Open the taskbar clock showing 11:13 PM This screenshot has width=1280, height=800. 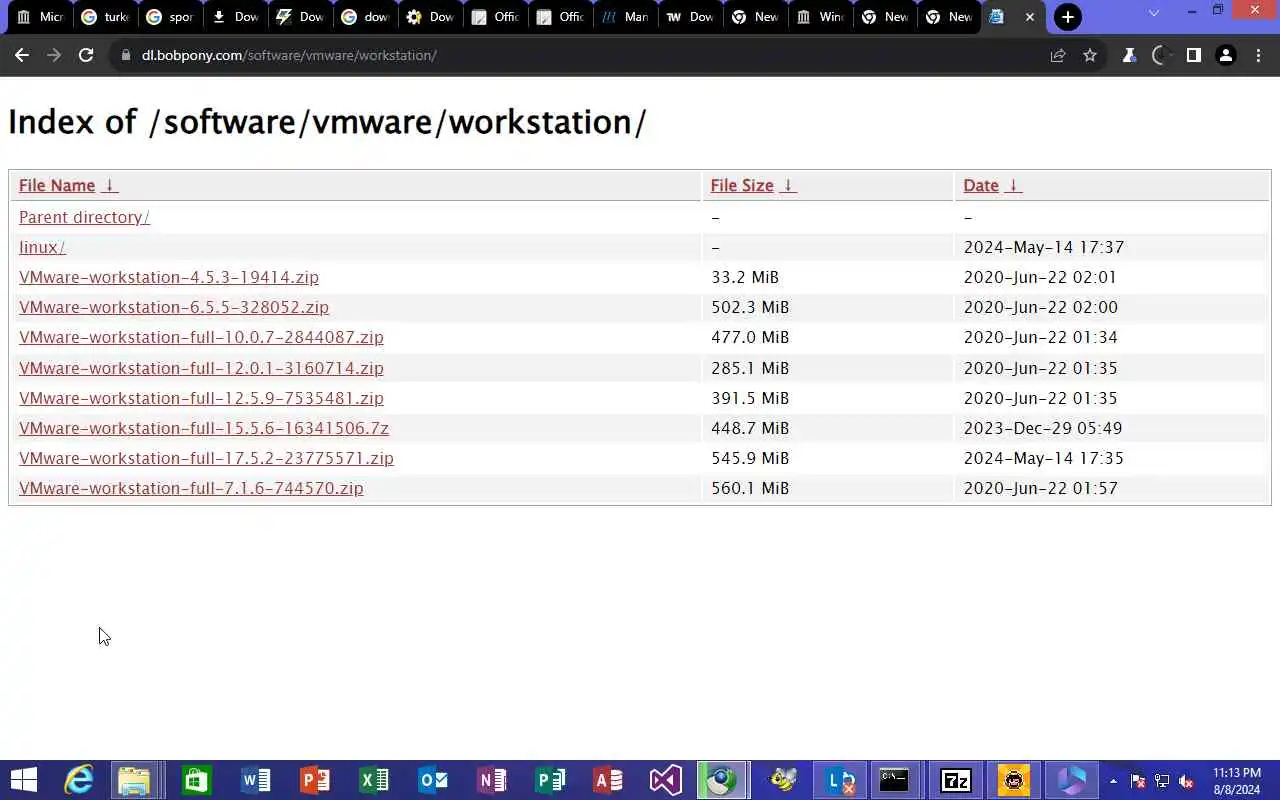pos(1237,781)
